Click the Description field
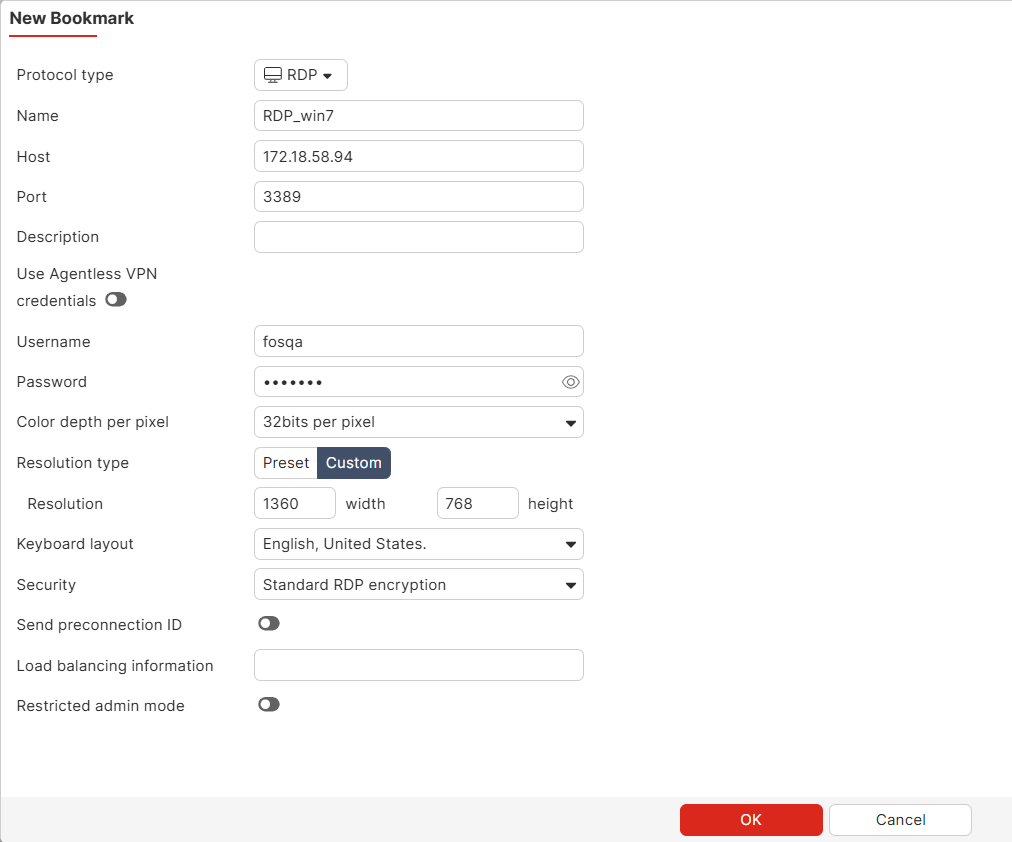Image resolution: width=1012 pixels, height=842 pixels. [x=418, y=236]
